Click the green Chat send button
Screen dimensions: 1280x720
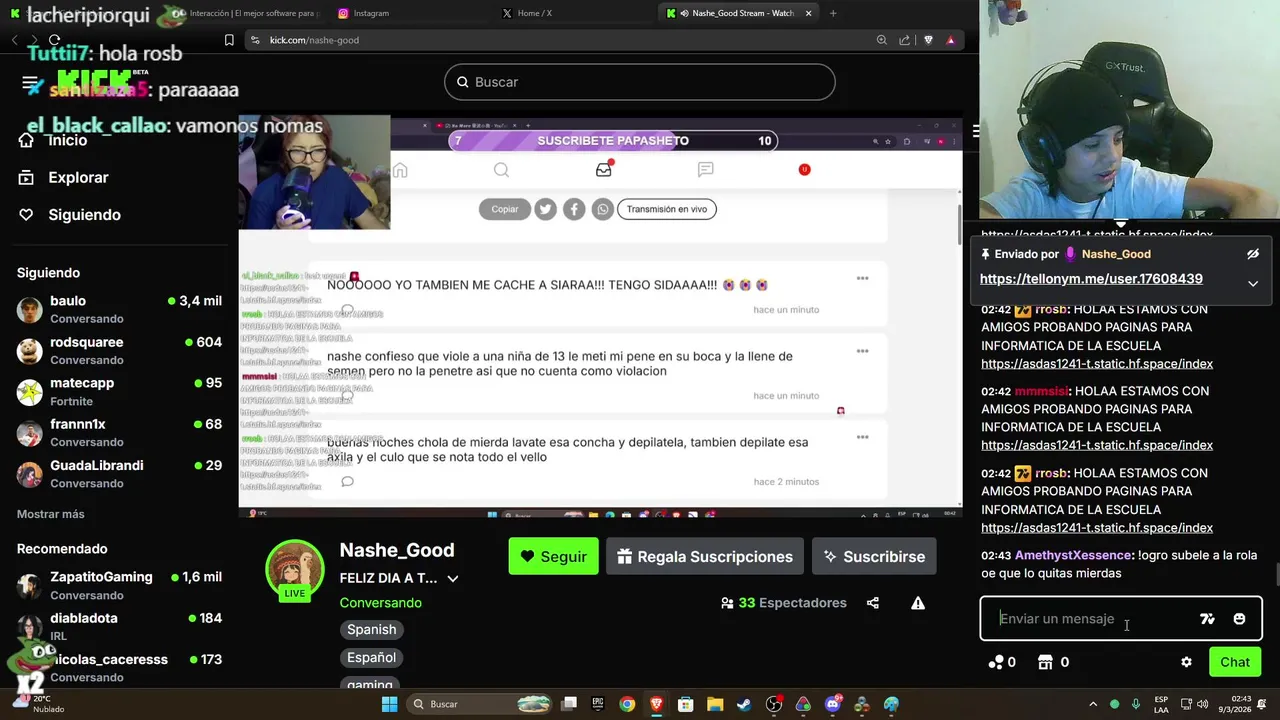pos(1235,662)
